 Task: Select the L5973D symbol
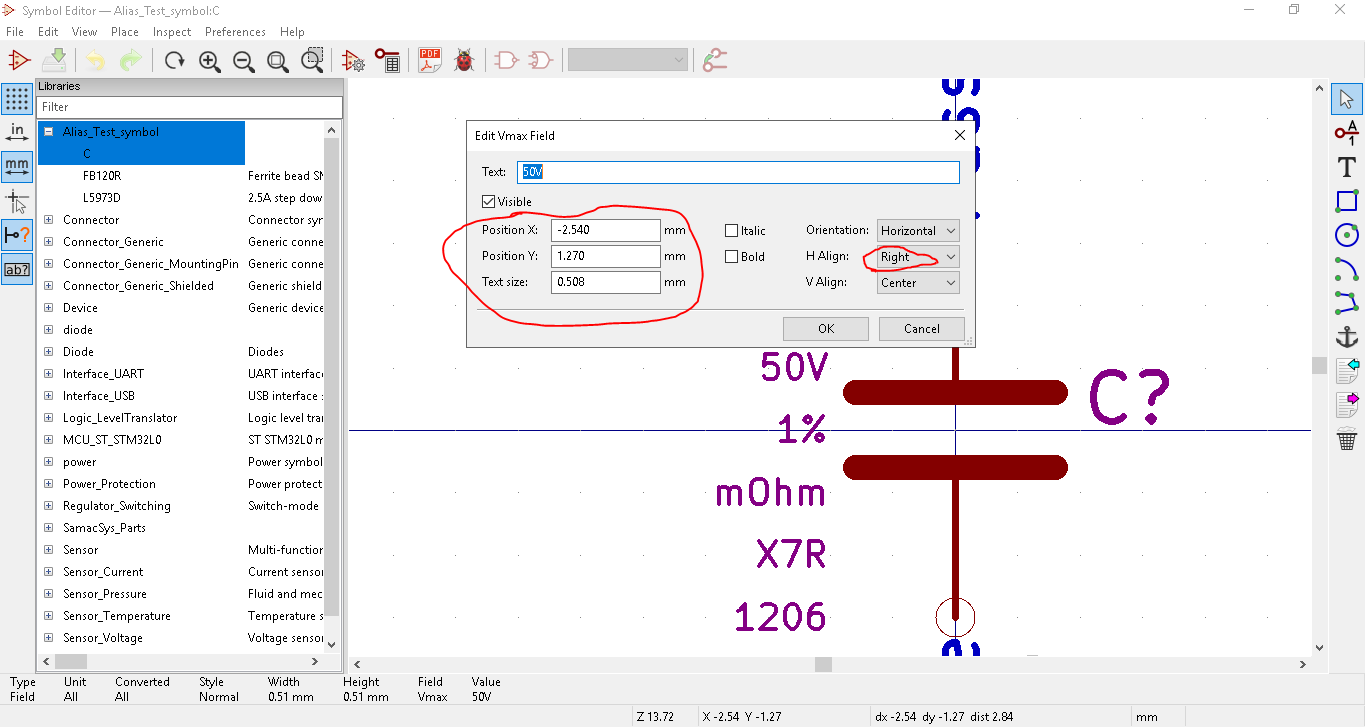pos(102,198)
